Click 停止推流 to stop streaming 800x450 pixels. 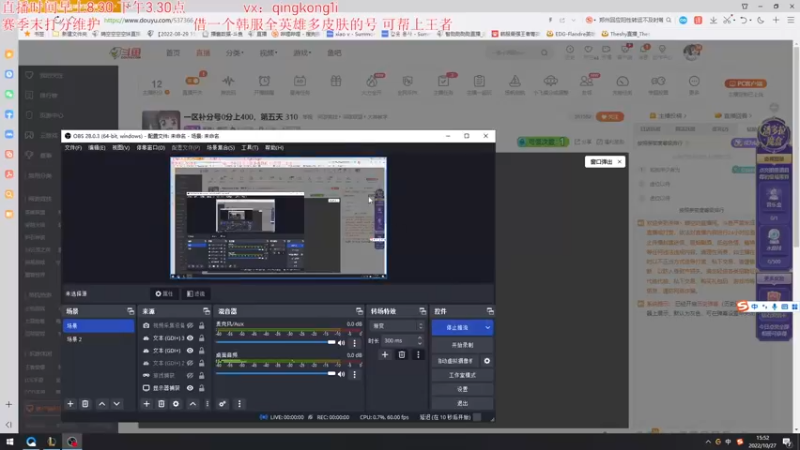click(457, 328)
